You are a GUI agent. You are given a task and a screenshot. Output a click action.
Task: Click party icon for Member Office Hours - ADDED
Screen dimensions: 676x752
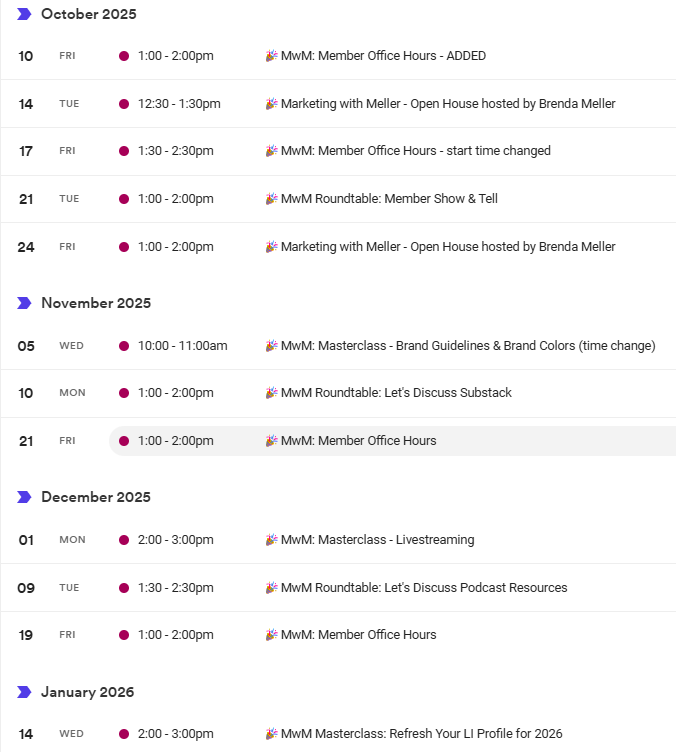271,56
